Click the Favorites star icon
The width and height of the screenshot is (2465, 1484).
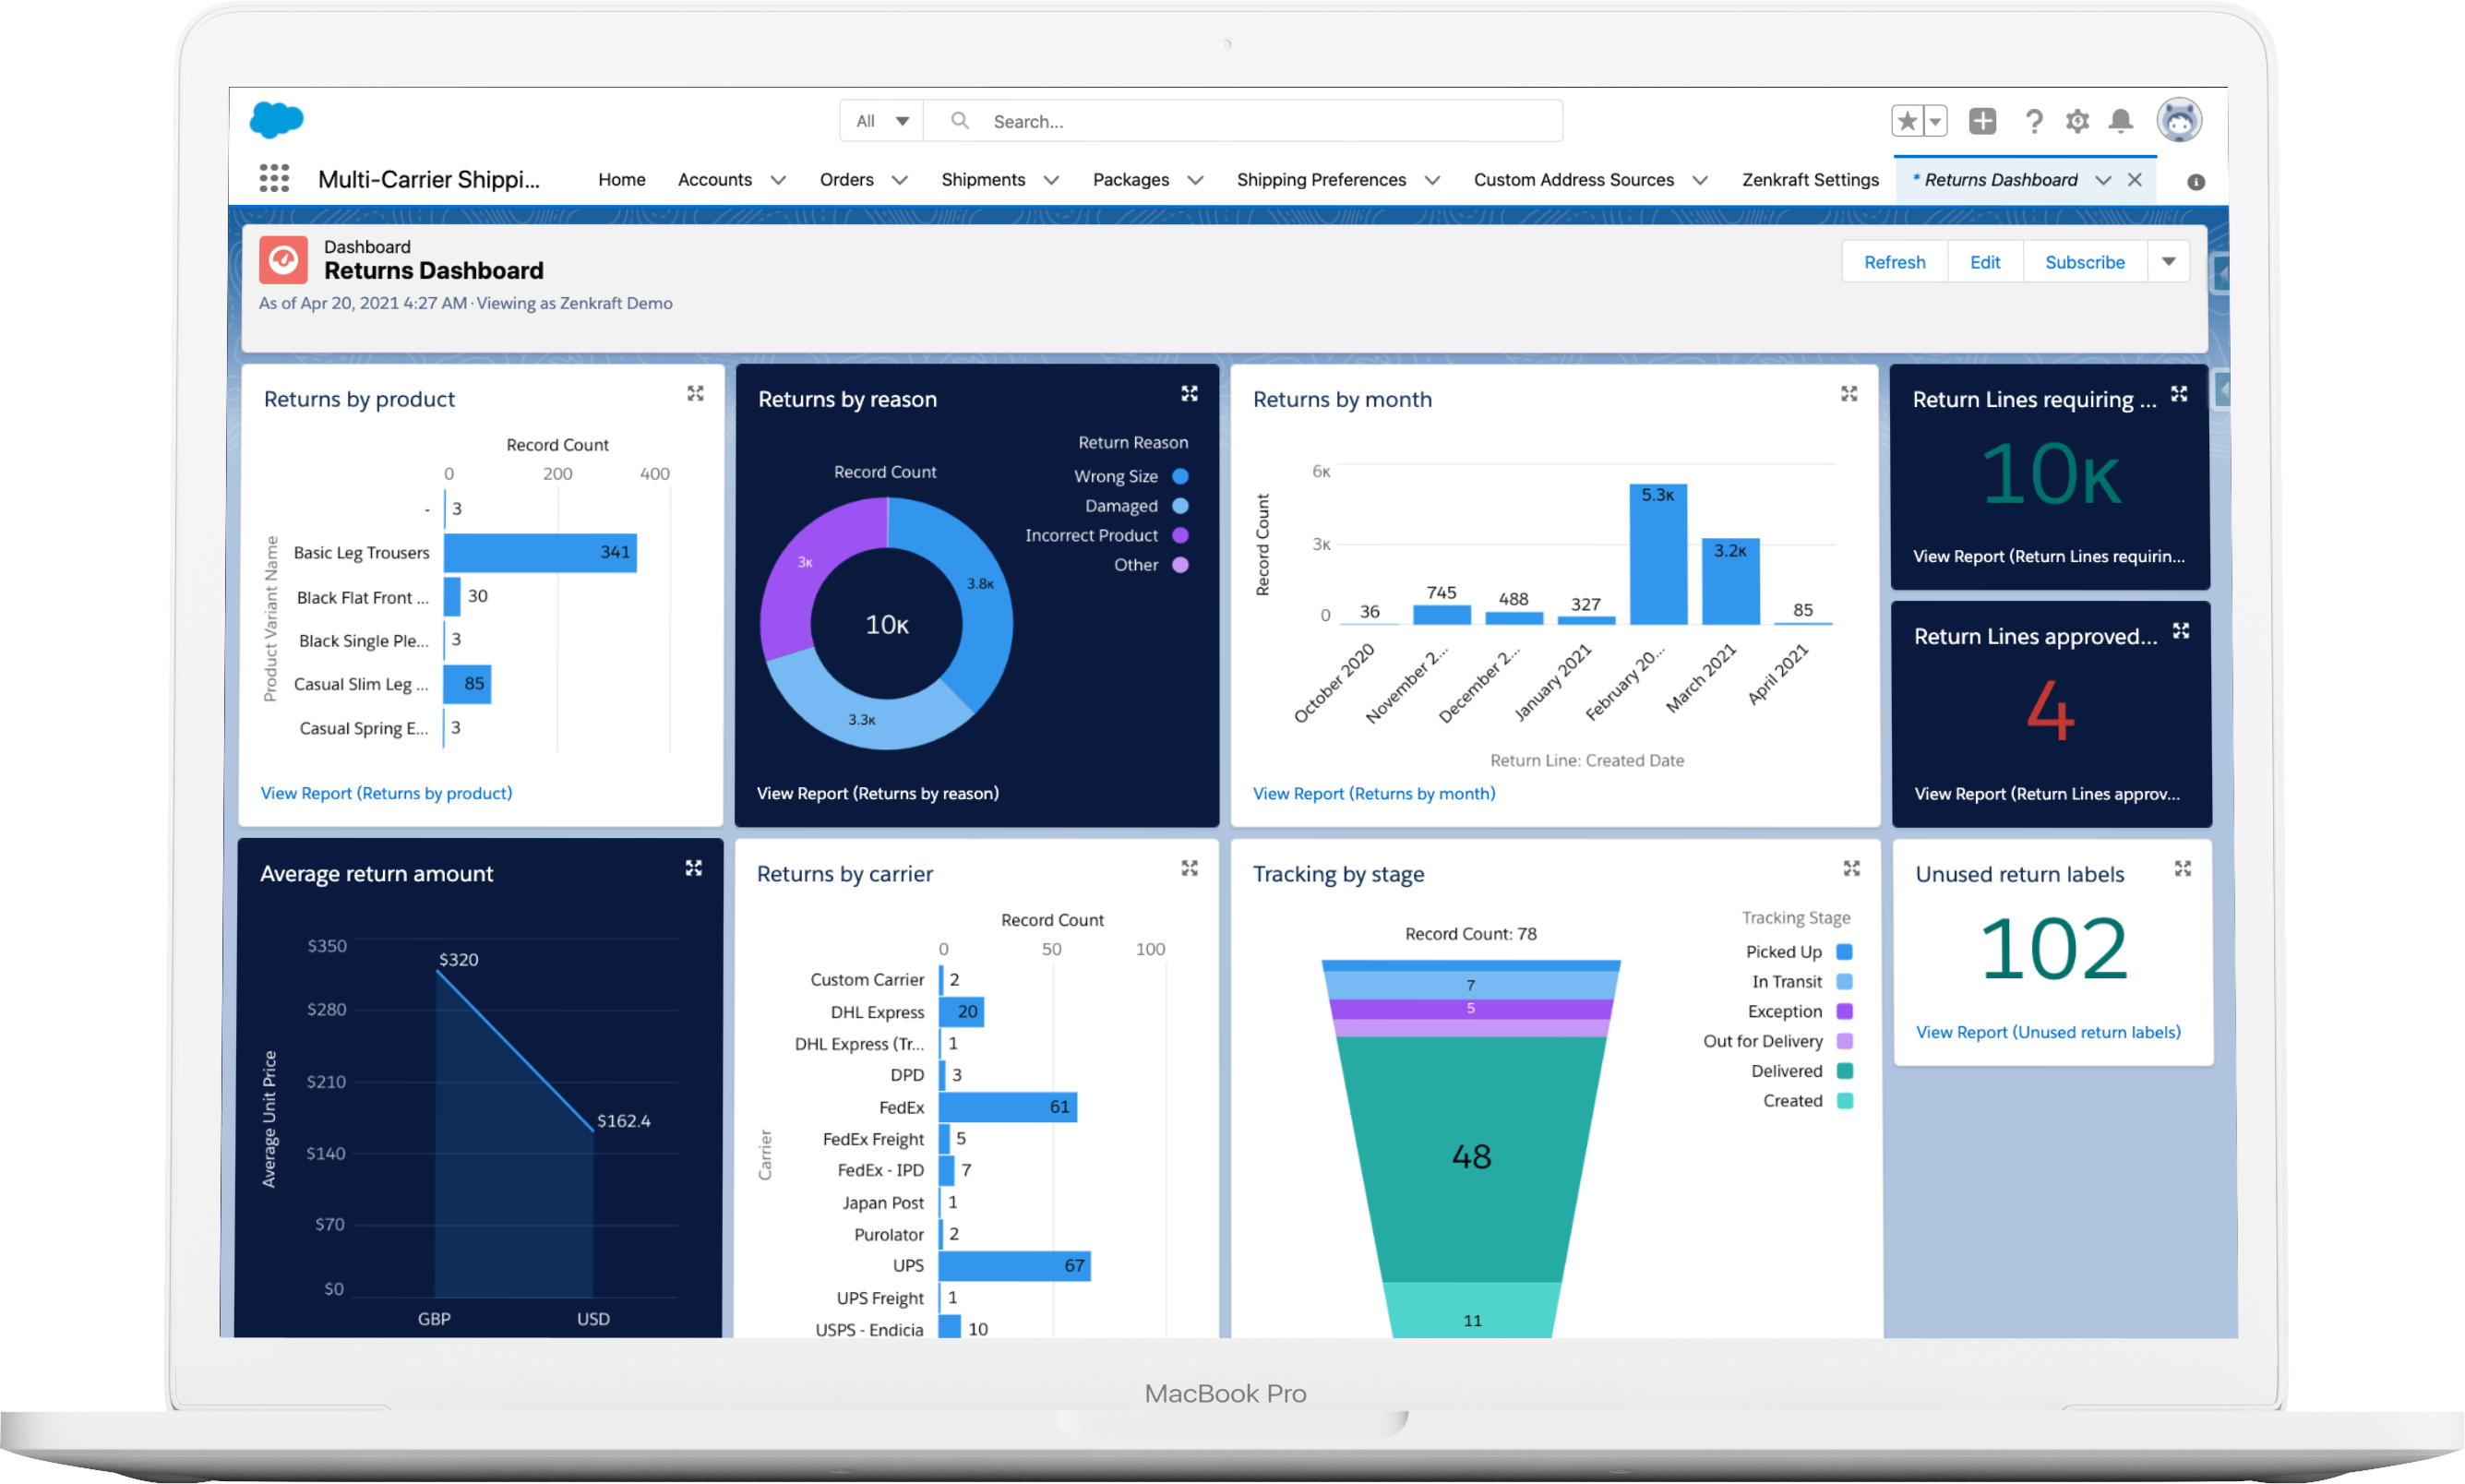point(1907,121)
